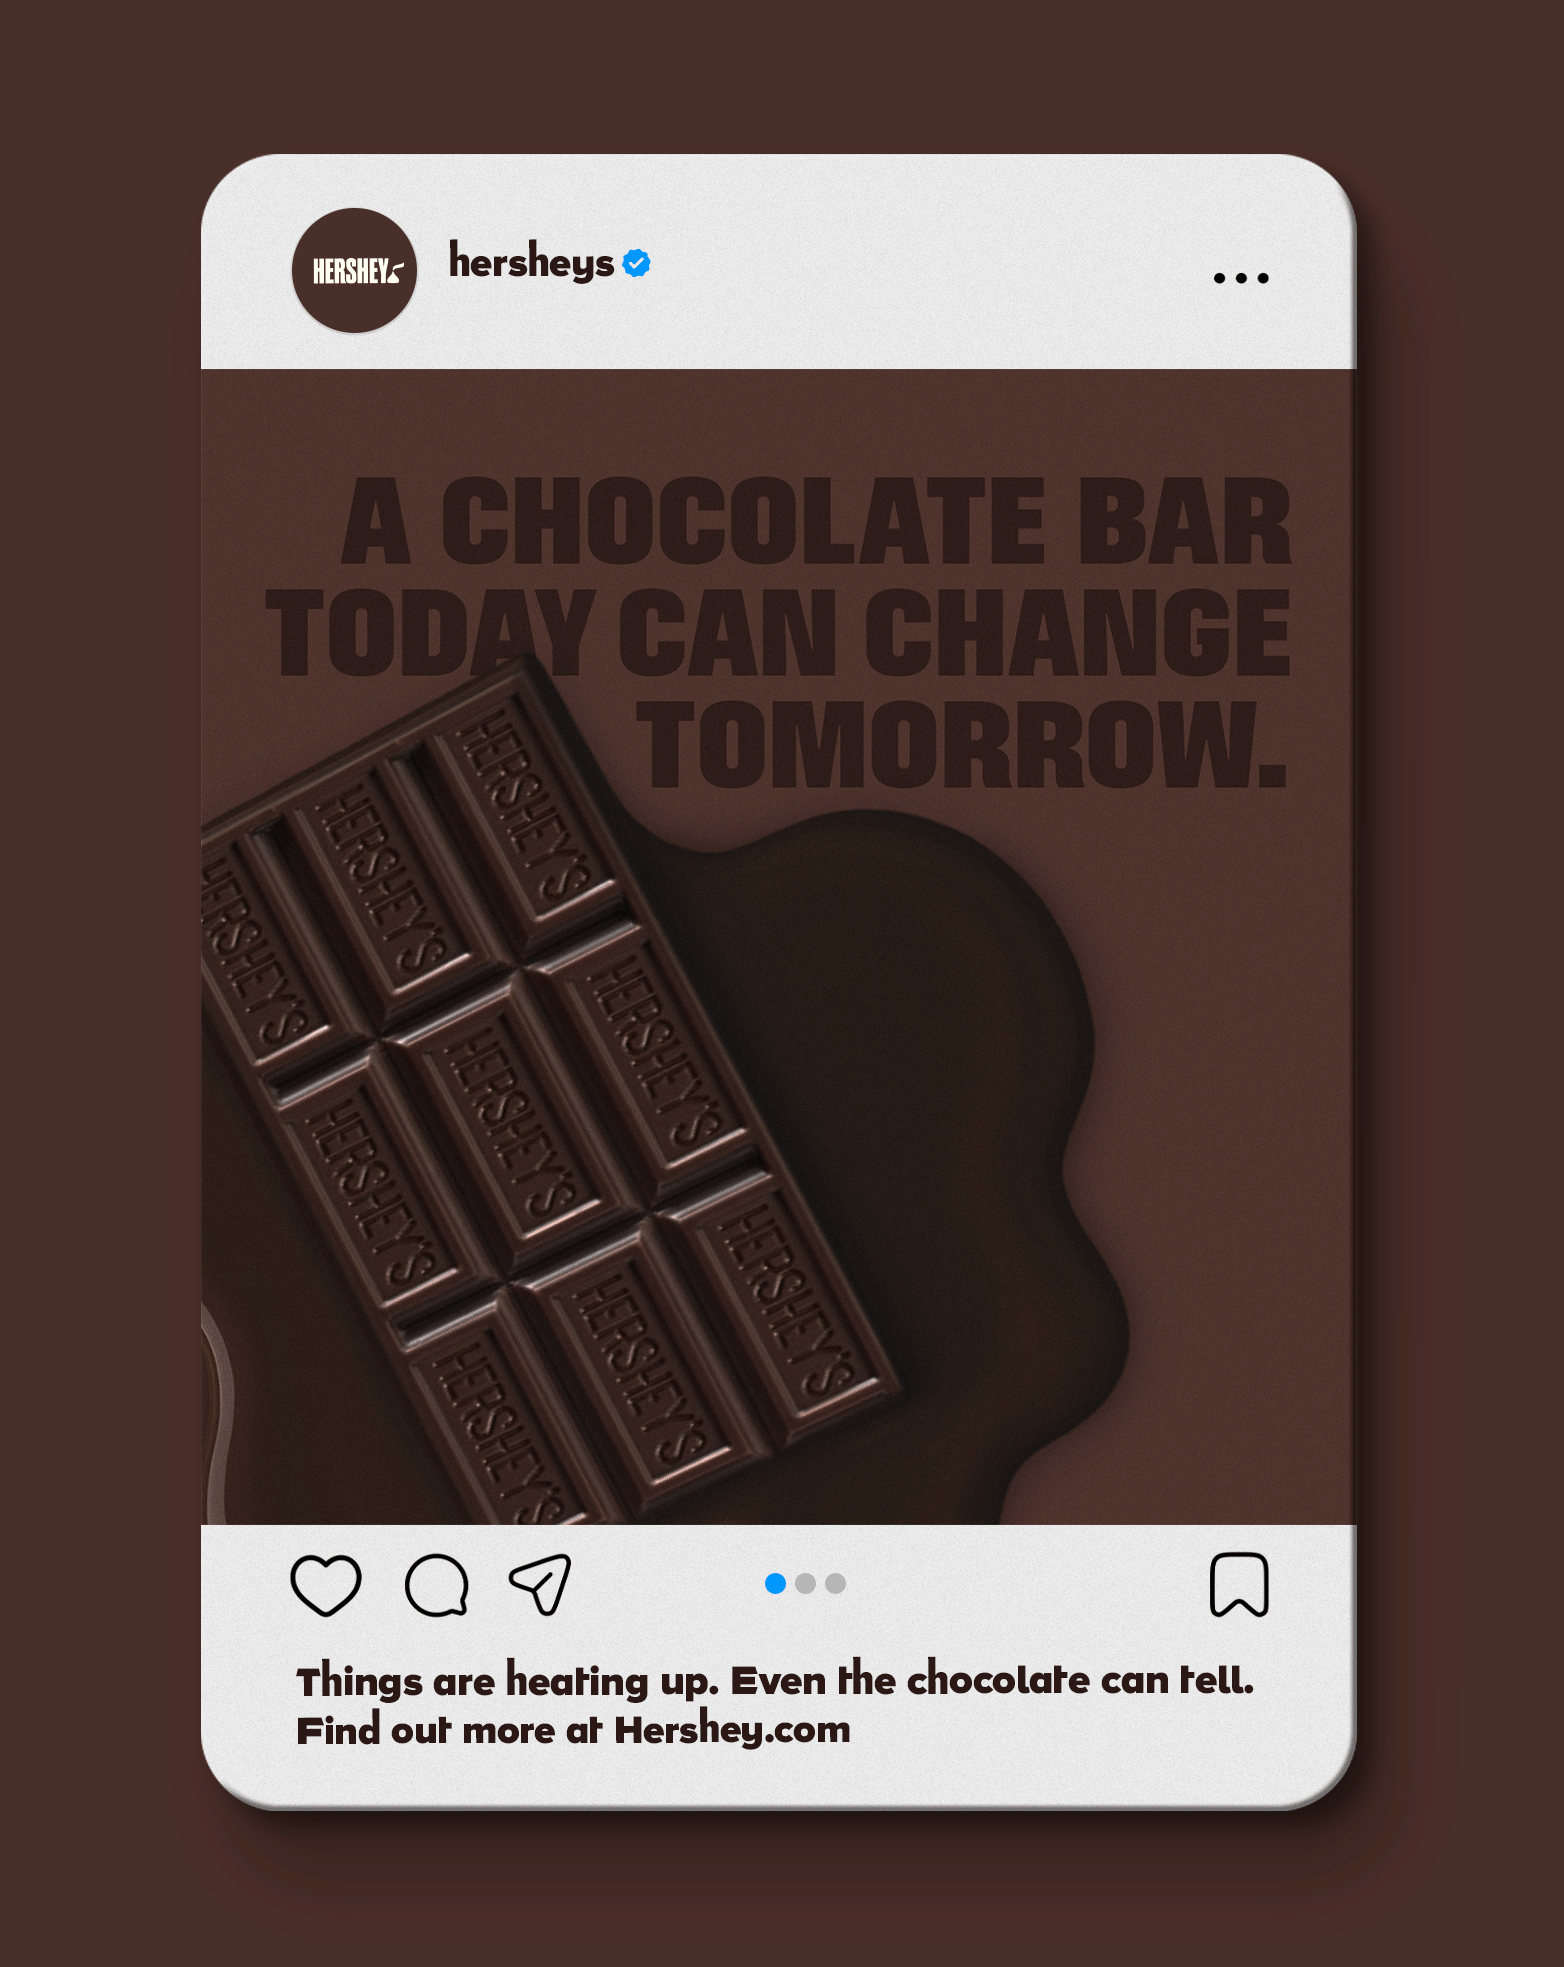Select the first blue carousel dot
The width and height of the screenshot is (1564, 1967).
click(x=775, y=1583)
